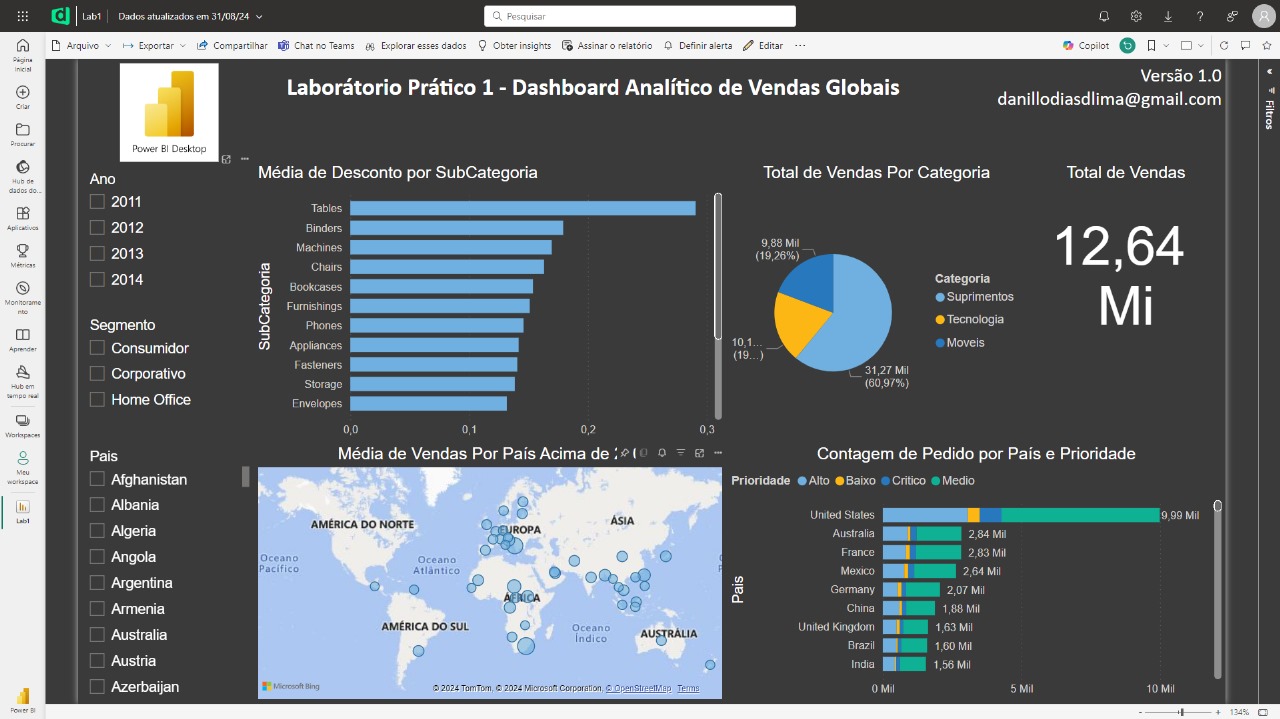Open focus mode on the map visual
Viewport: 1280px width, 719px height.
pos(699,453)
